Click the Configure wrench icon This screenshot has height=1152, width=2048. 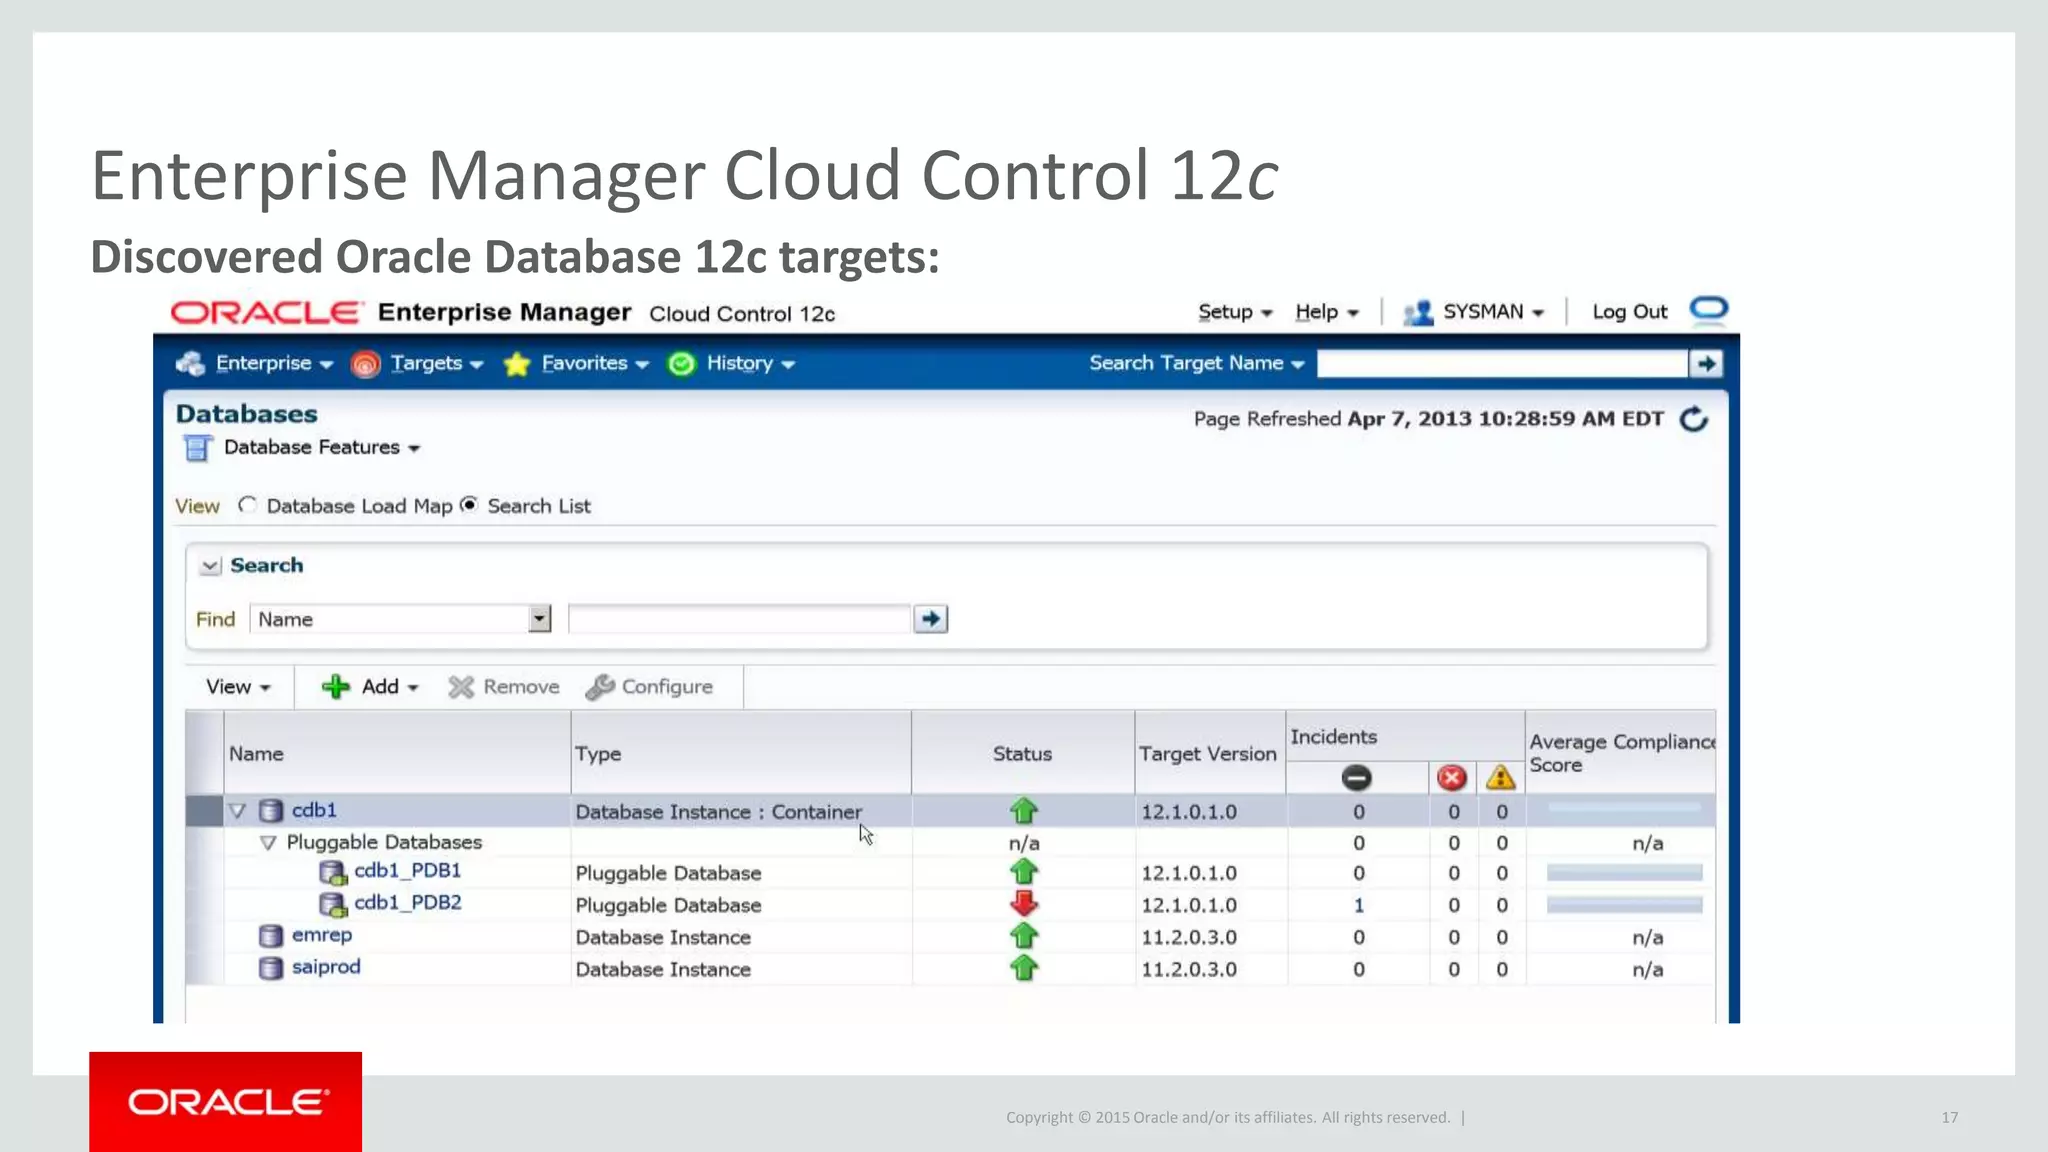tap(600, 687)
